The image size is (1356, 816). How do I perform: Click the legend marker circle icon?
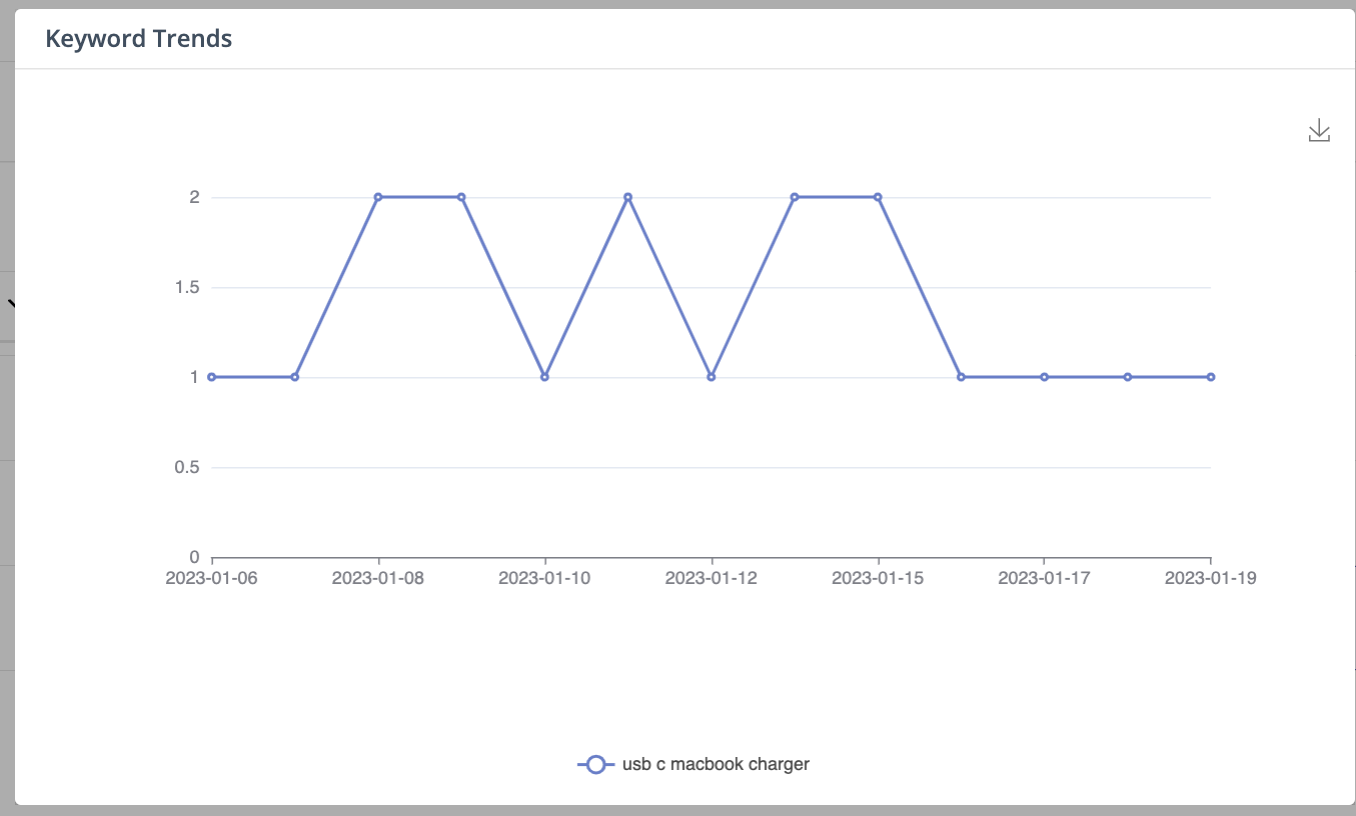point(596,764)
